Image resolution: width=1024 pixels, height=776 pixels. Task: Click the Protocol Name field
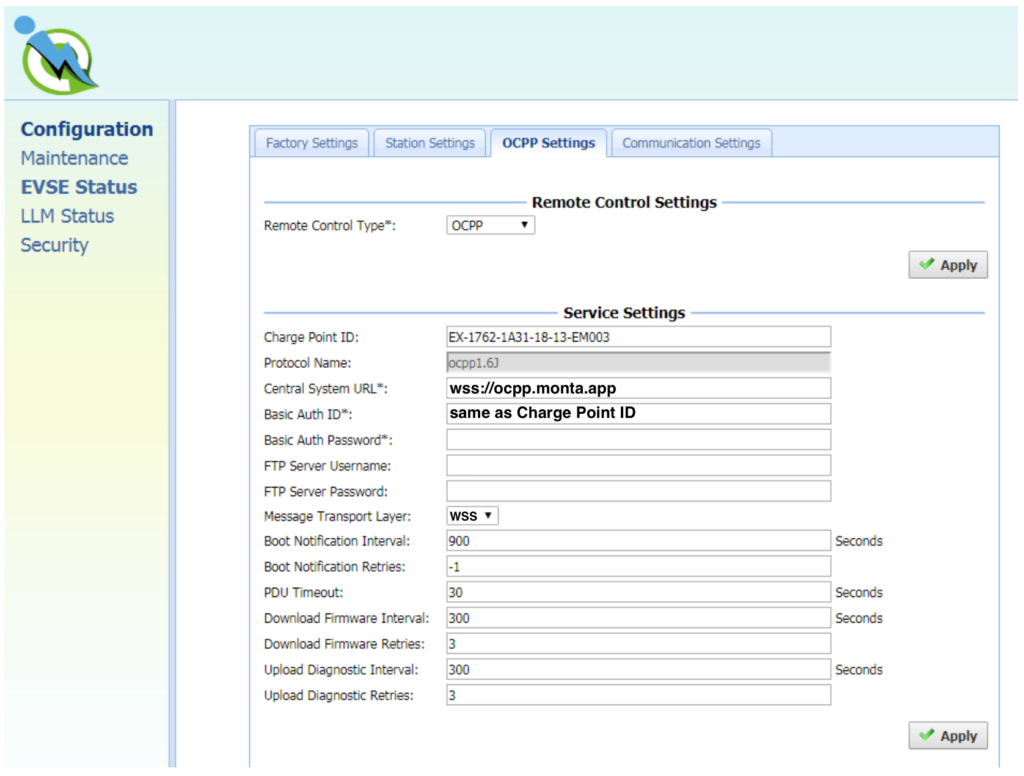point(639,363)
